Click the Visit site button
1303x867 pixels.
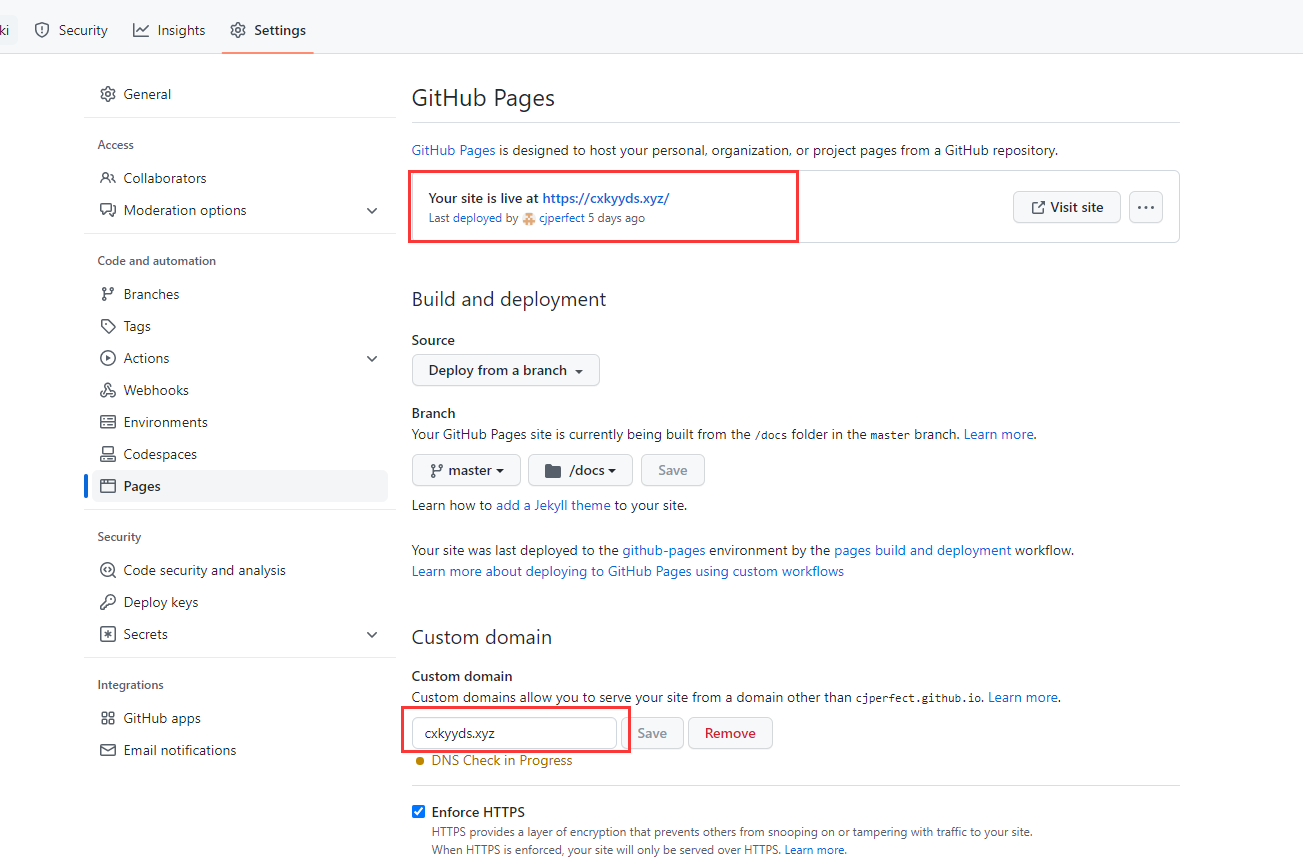click(x=1067, y=207)
